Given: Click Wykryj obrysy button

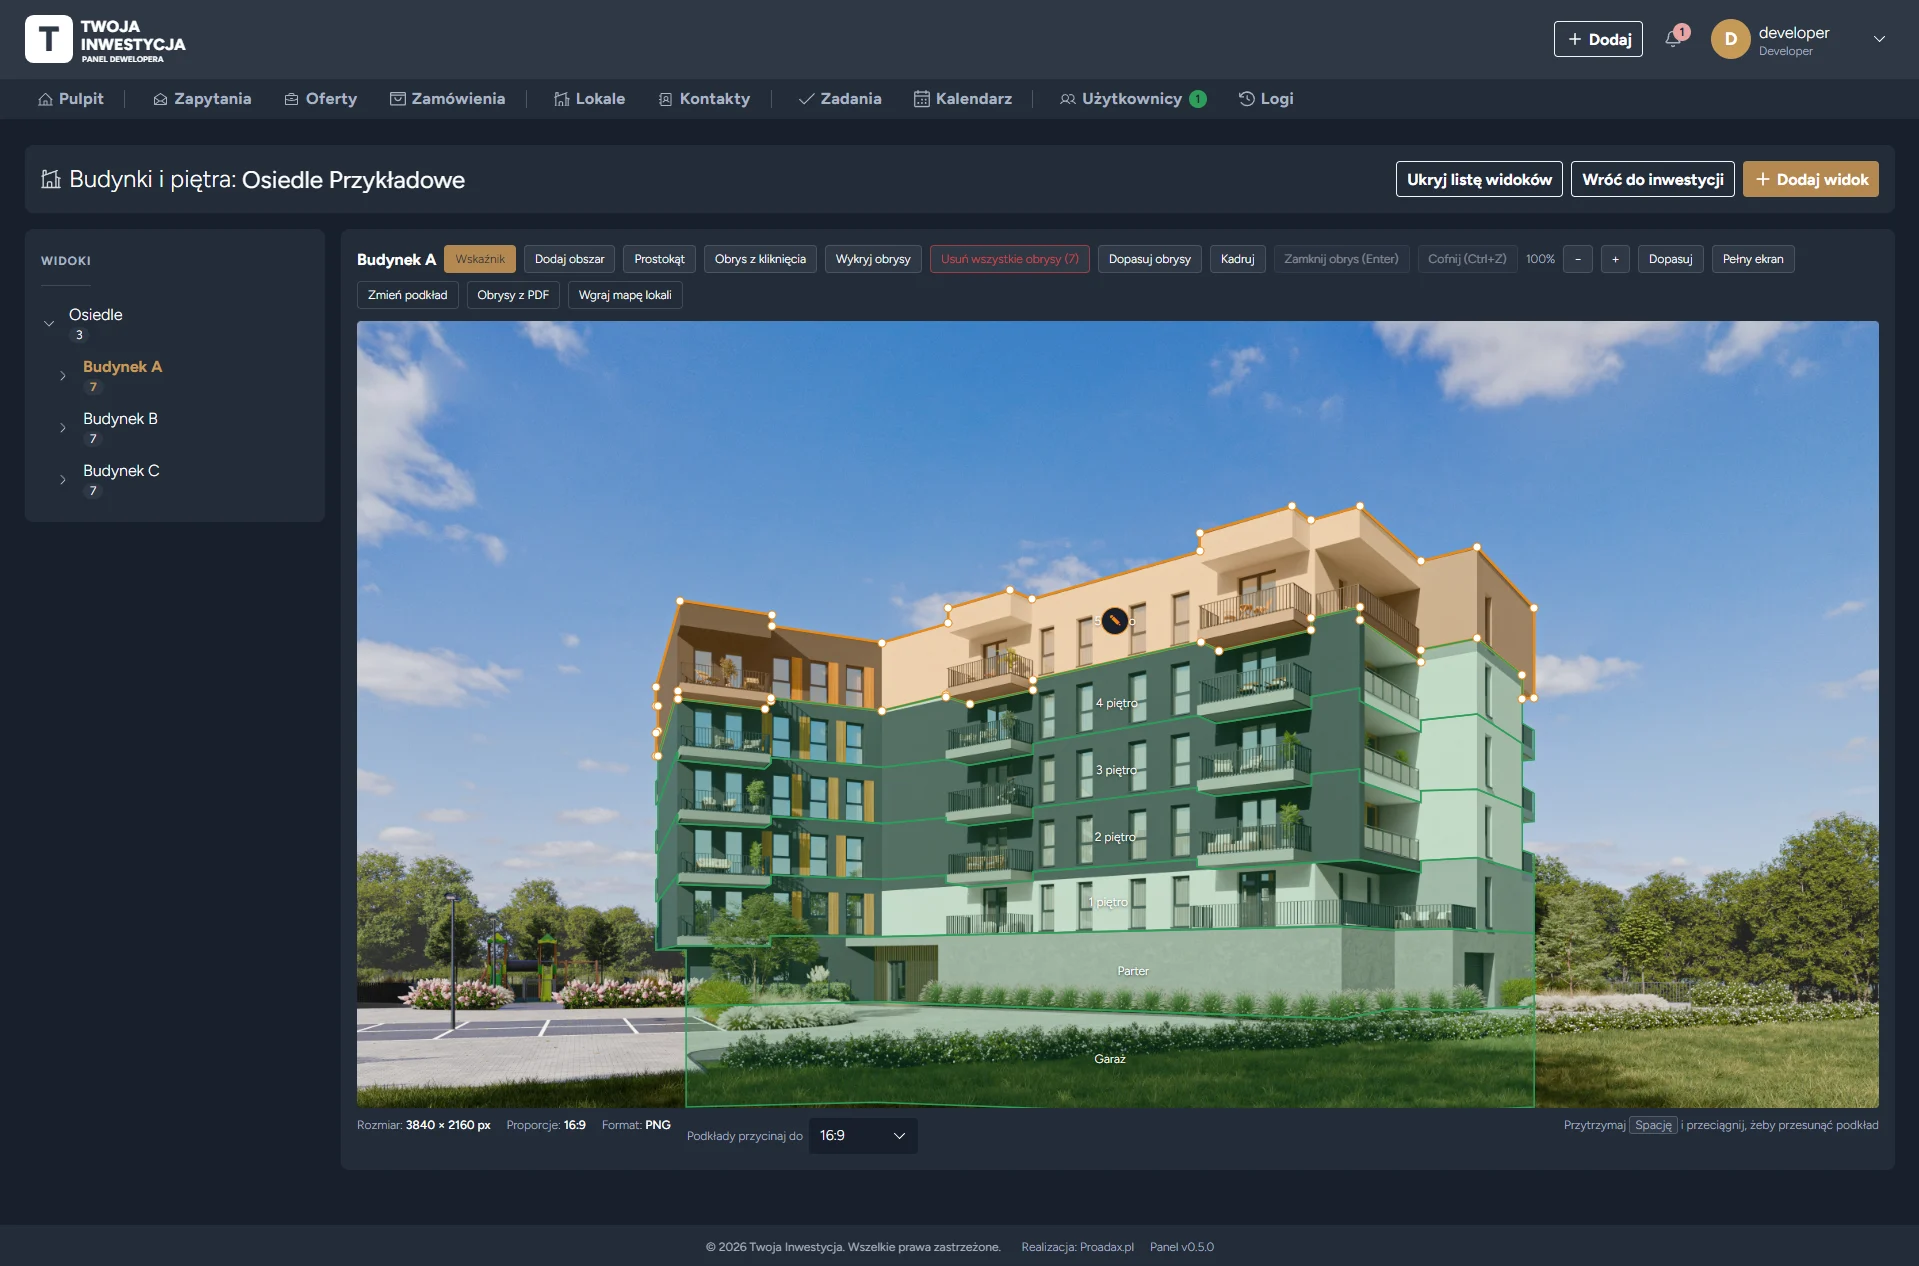Looking at the screenshot, I should (x=873, y=259).
